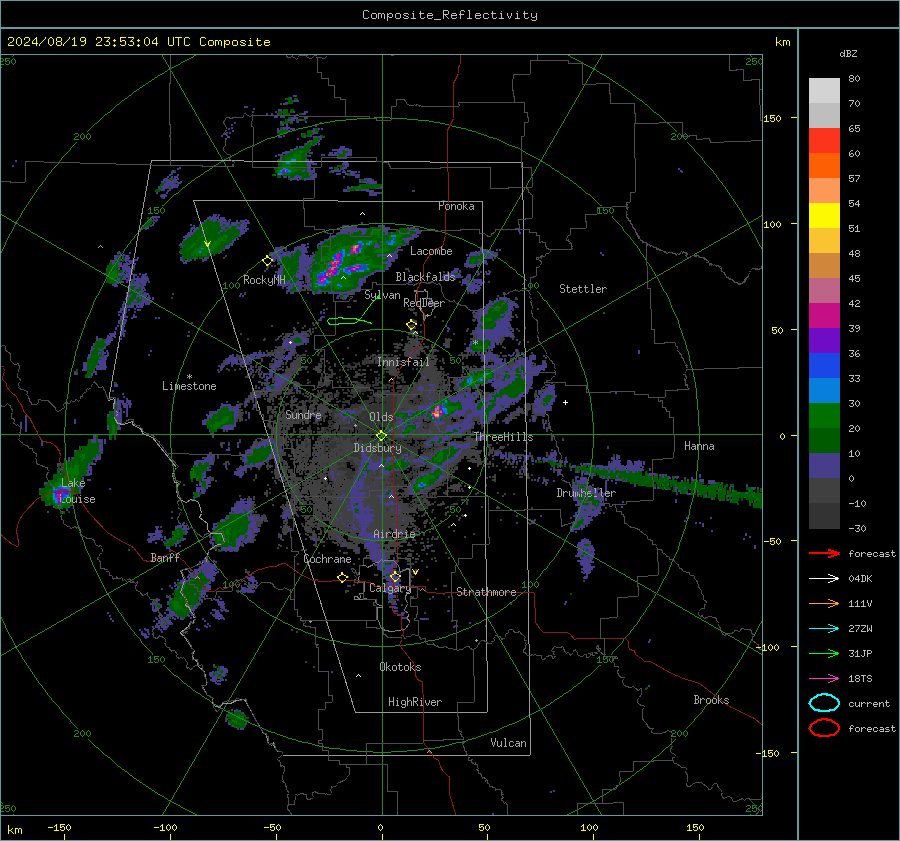Click the Vulcan city label
900x841 pixels.
508,743
